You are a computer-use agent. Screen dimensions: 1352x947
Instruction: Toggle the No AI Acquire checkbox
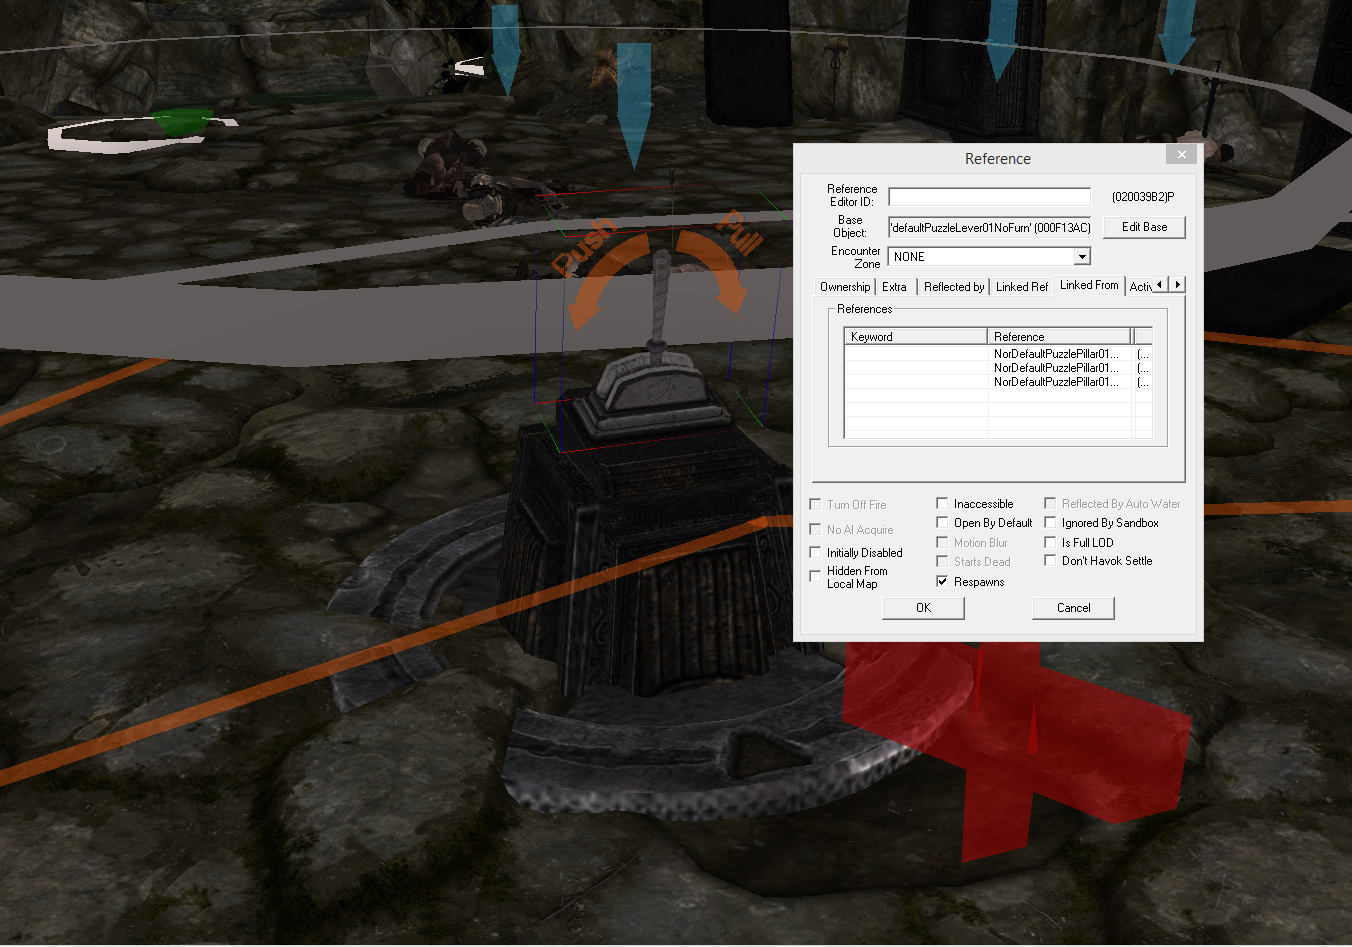click(815, 529)
